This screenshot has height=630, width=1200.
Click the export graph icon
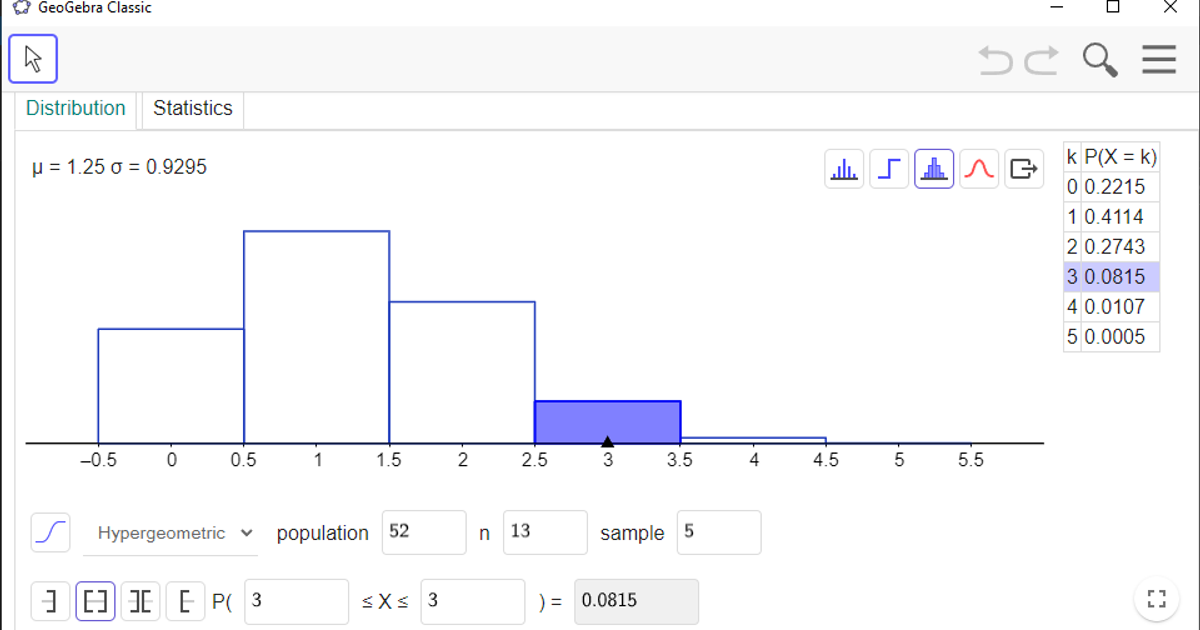1023,169
